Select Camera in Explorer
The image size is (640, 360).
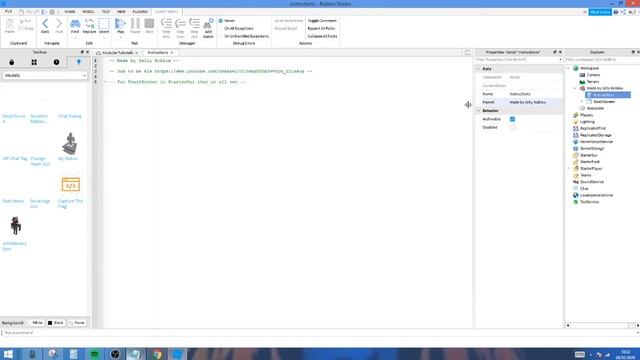[593, 75]
